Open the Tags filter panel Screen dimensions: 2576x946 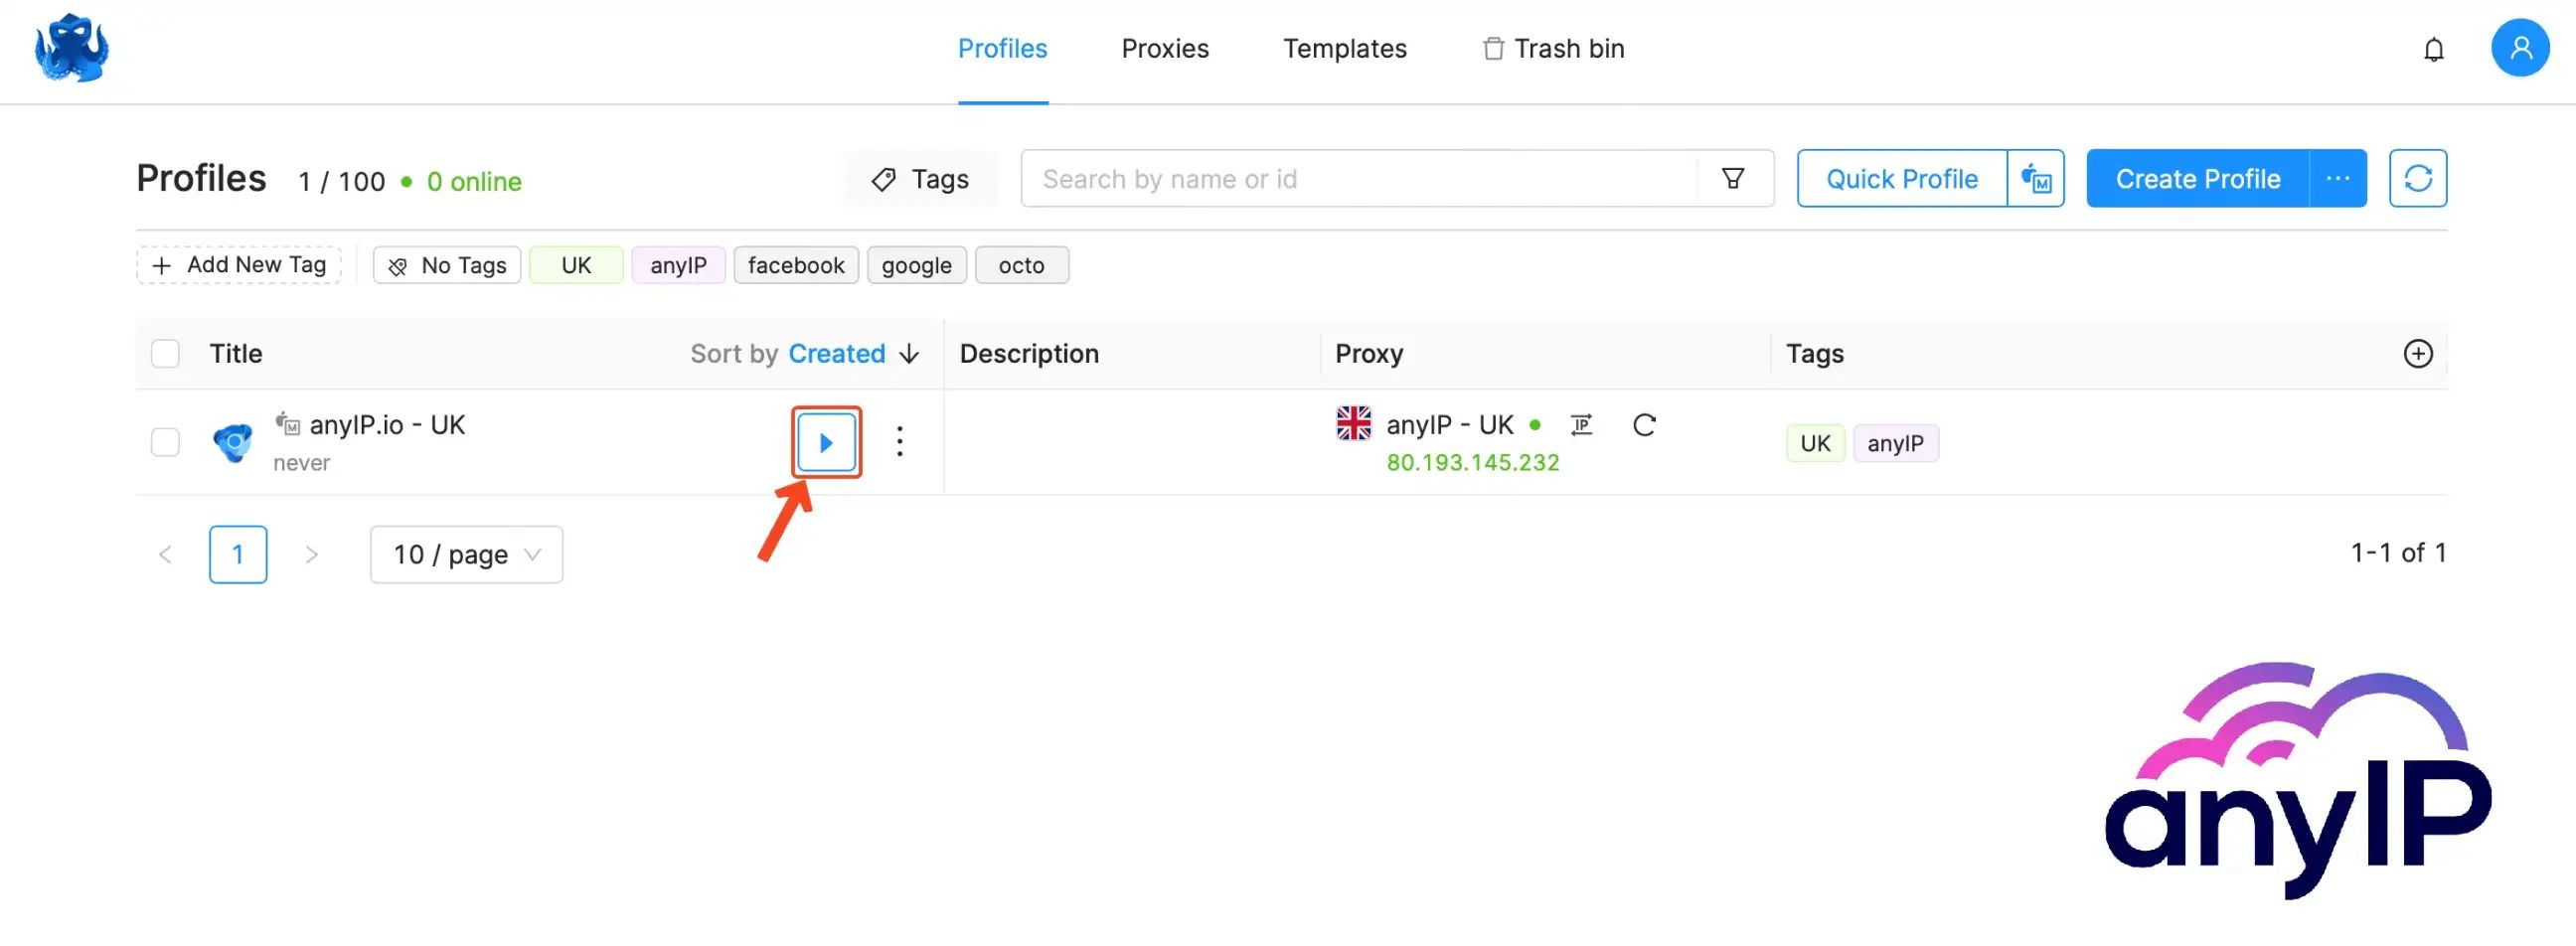point(920,178)
